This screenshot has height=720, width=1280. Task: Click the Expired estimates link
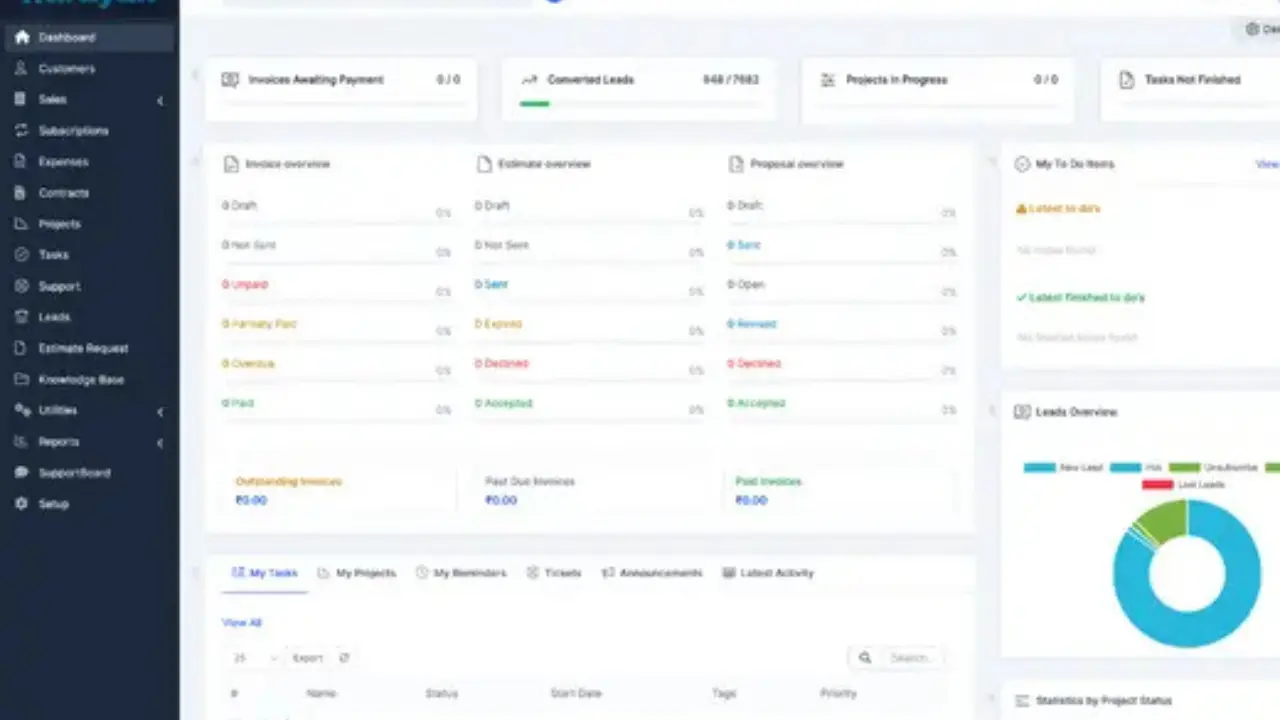point(498,324)
